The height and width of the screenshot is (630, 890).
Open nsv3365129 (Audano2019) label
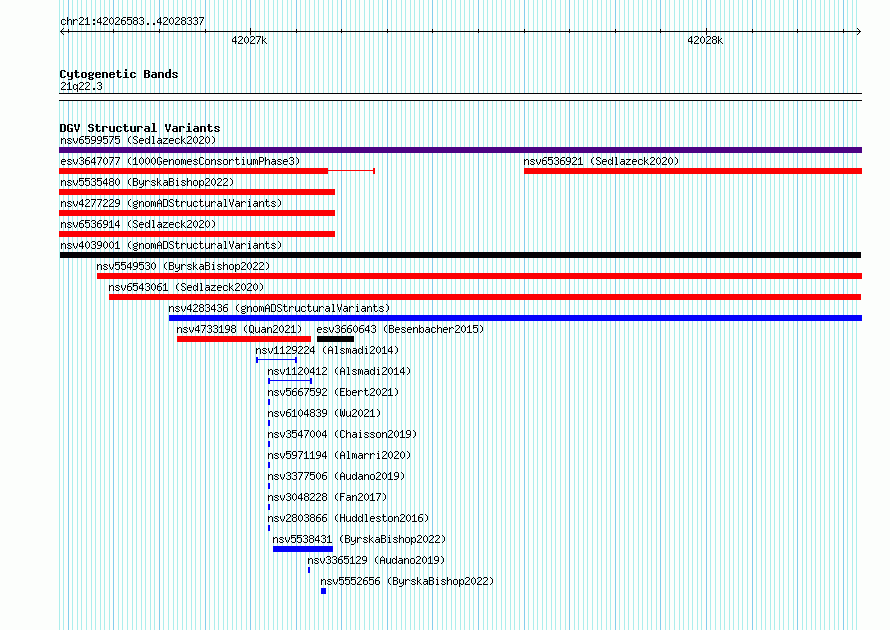click(376, 560)
